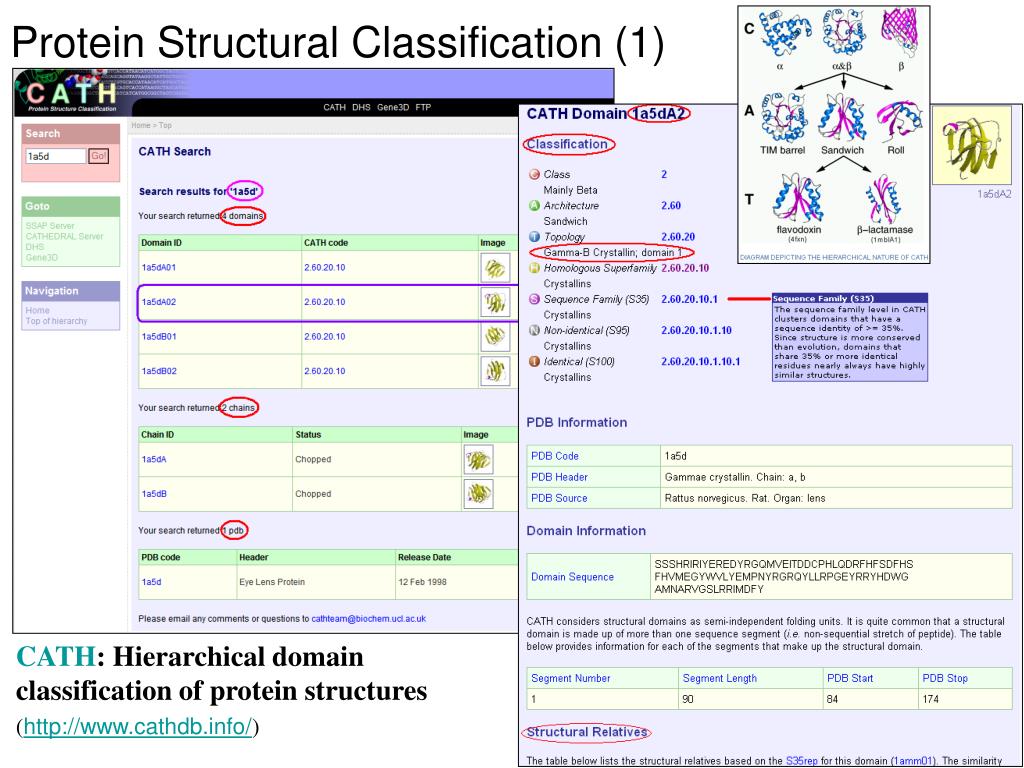Viewport: 1024px width, 768px height.
Task: Open the 1a5dA01 domain thumbnail image
Action: (x=495, y=268)
